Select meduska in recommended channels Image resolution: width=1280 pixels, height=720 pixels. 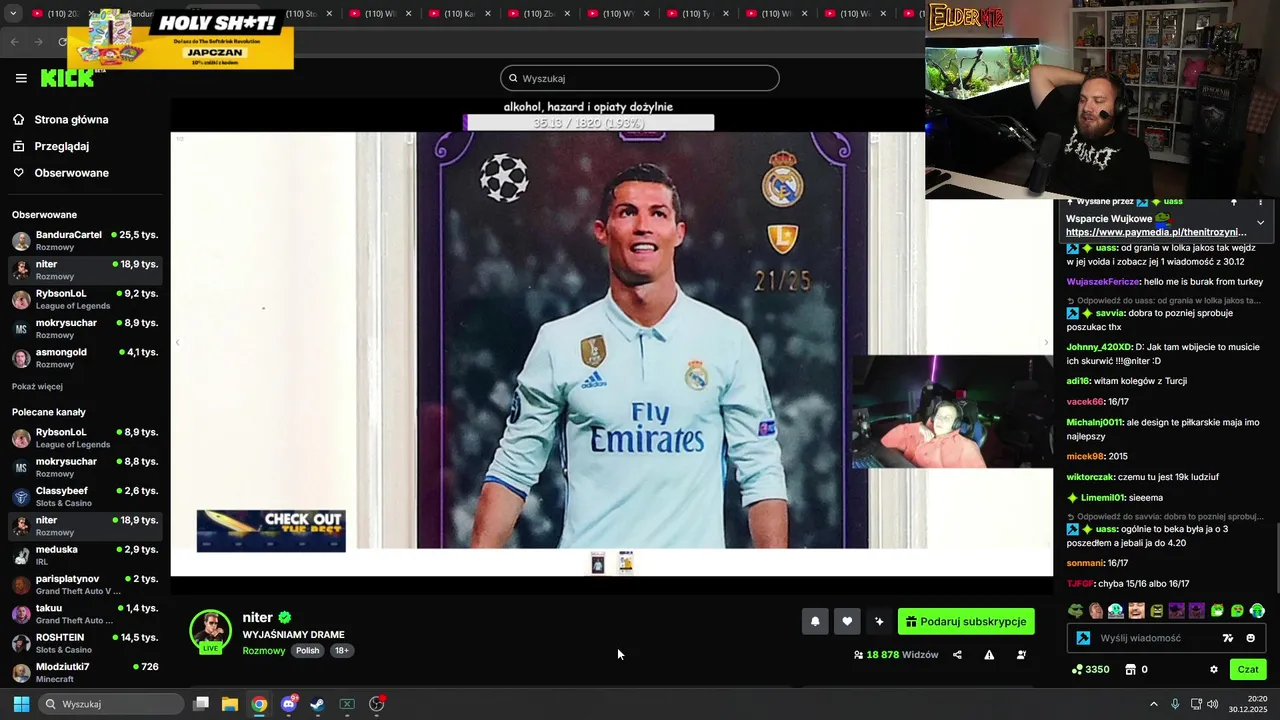[85, 555]
